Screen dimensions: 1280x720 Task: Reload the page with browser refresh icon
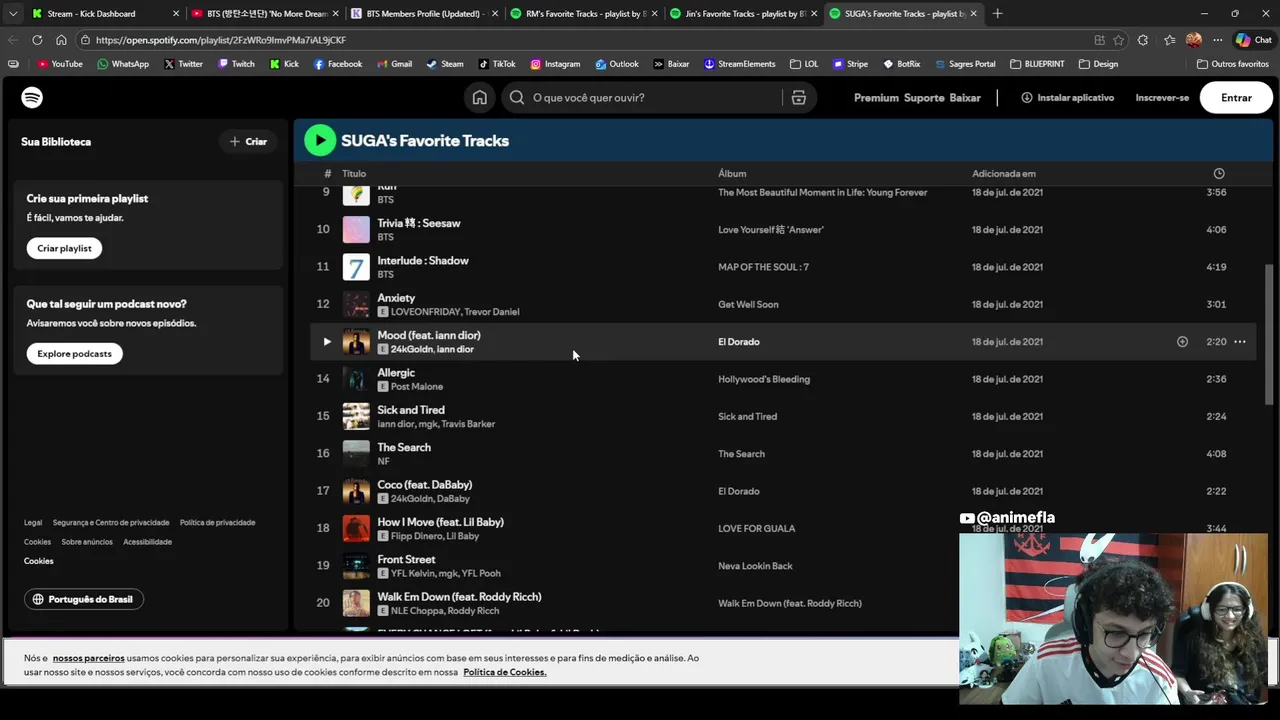[37, 40]
